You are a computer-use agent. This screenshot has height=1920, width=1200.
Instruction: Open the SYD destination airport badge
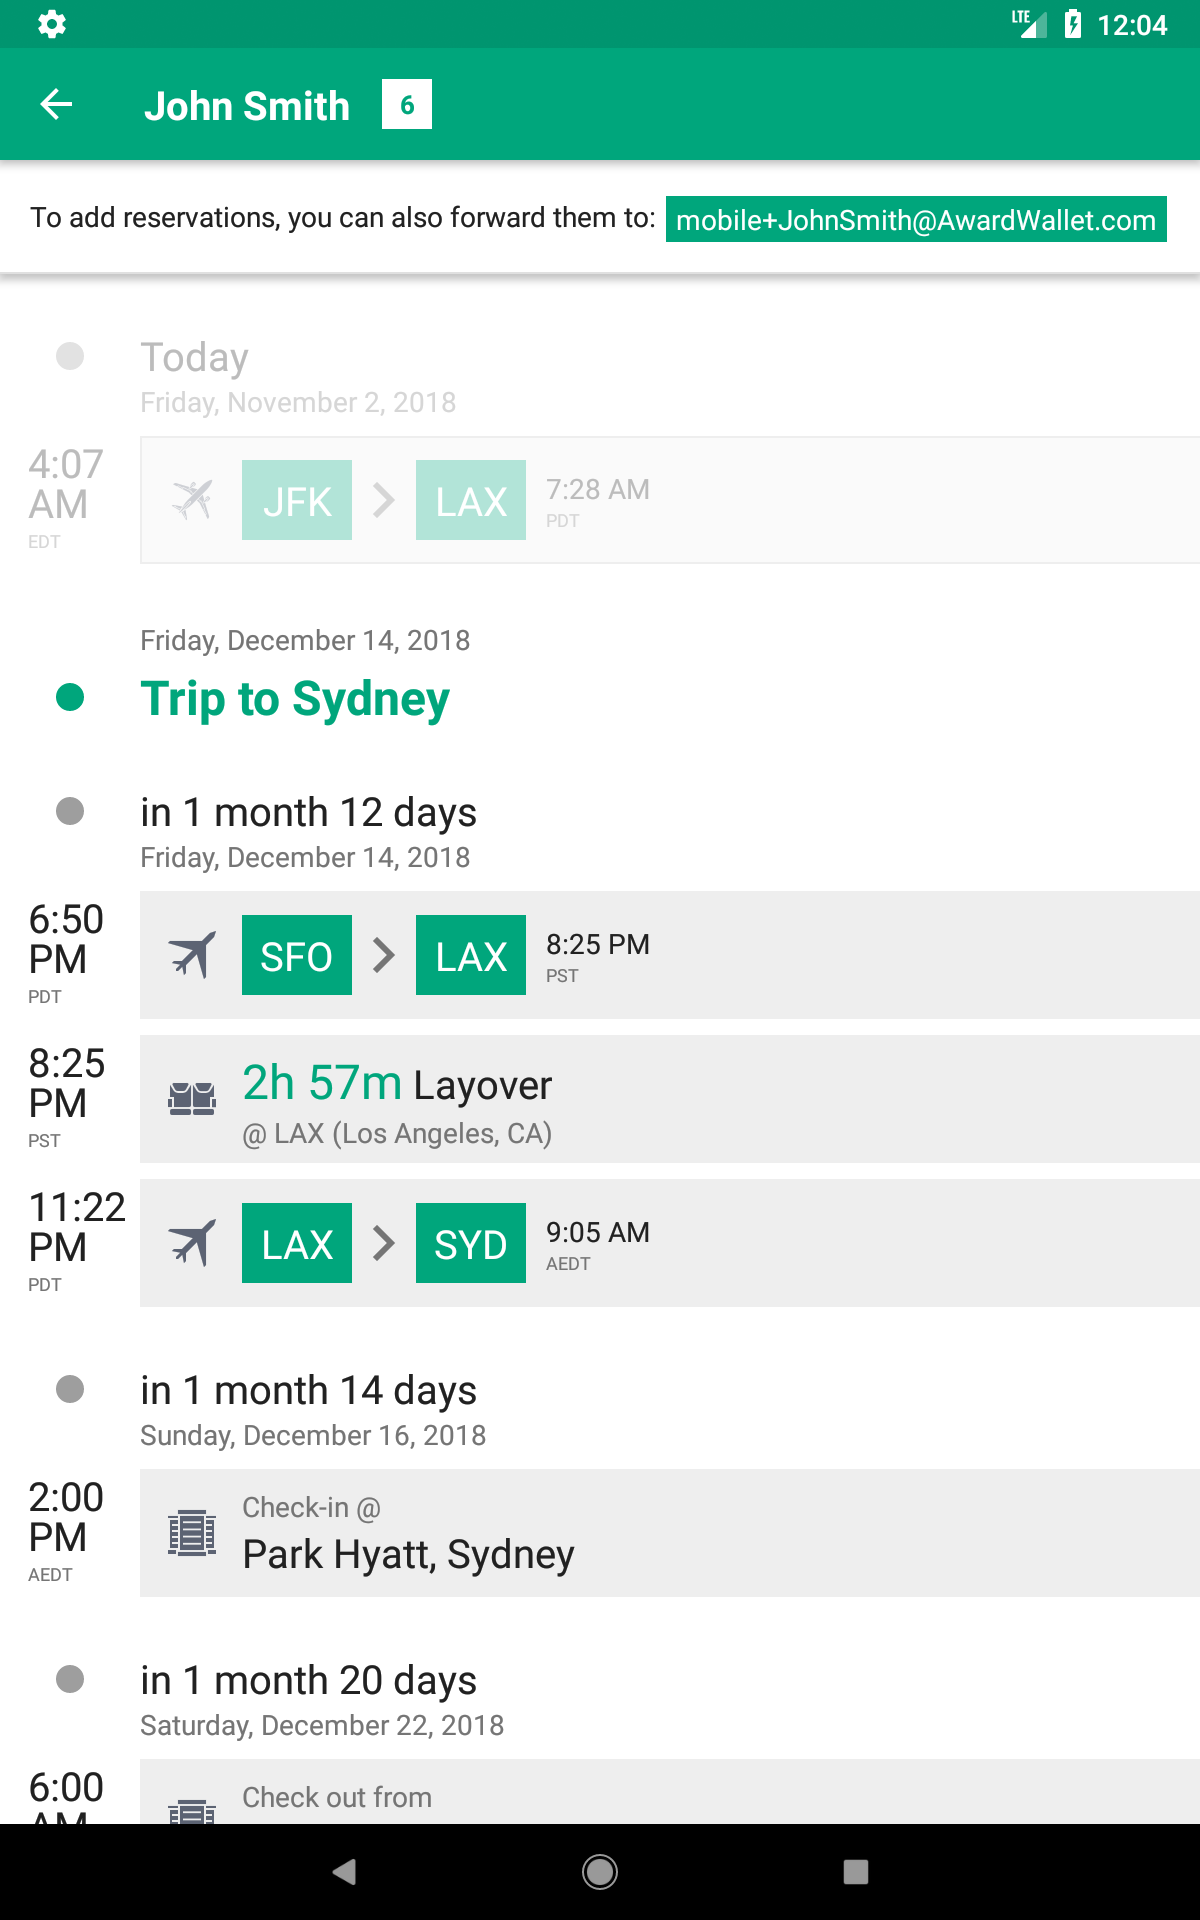coord(471,1243)
